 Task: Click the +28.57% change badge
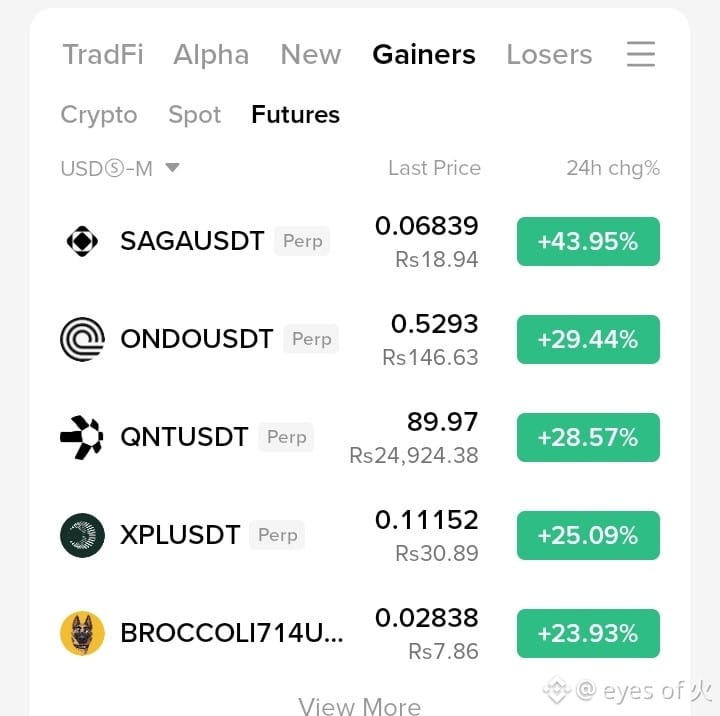(x=588, y=437)
